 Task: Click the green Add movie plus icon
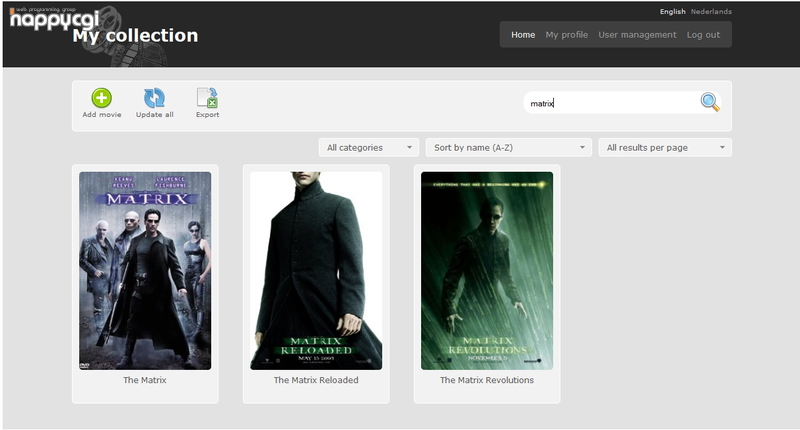(102, 97)
